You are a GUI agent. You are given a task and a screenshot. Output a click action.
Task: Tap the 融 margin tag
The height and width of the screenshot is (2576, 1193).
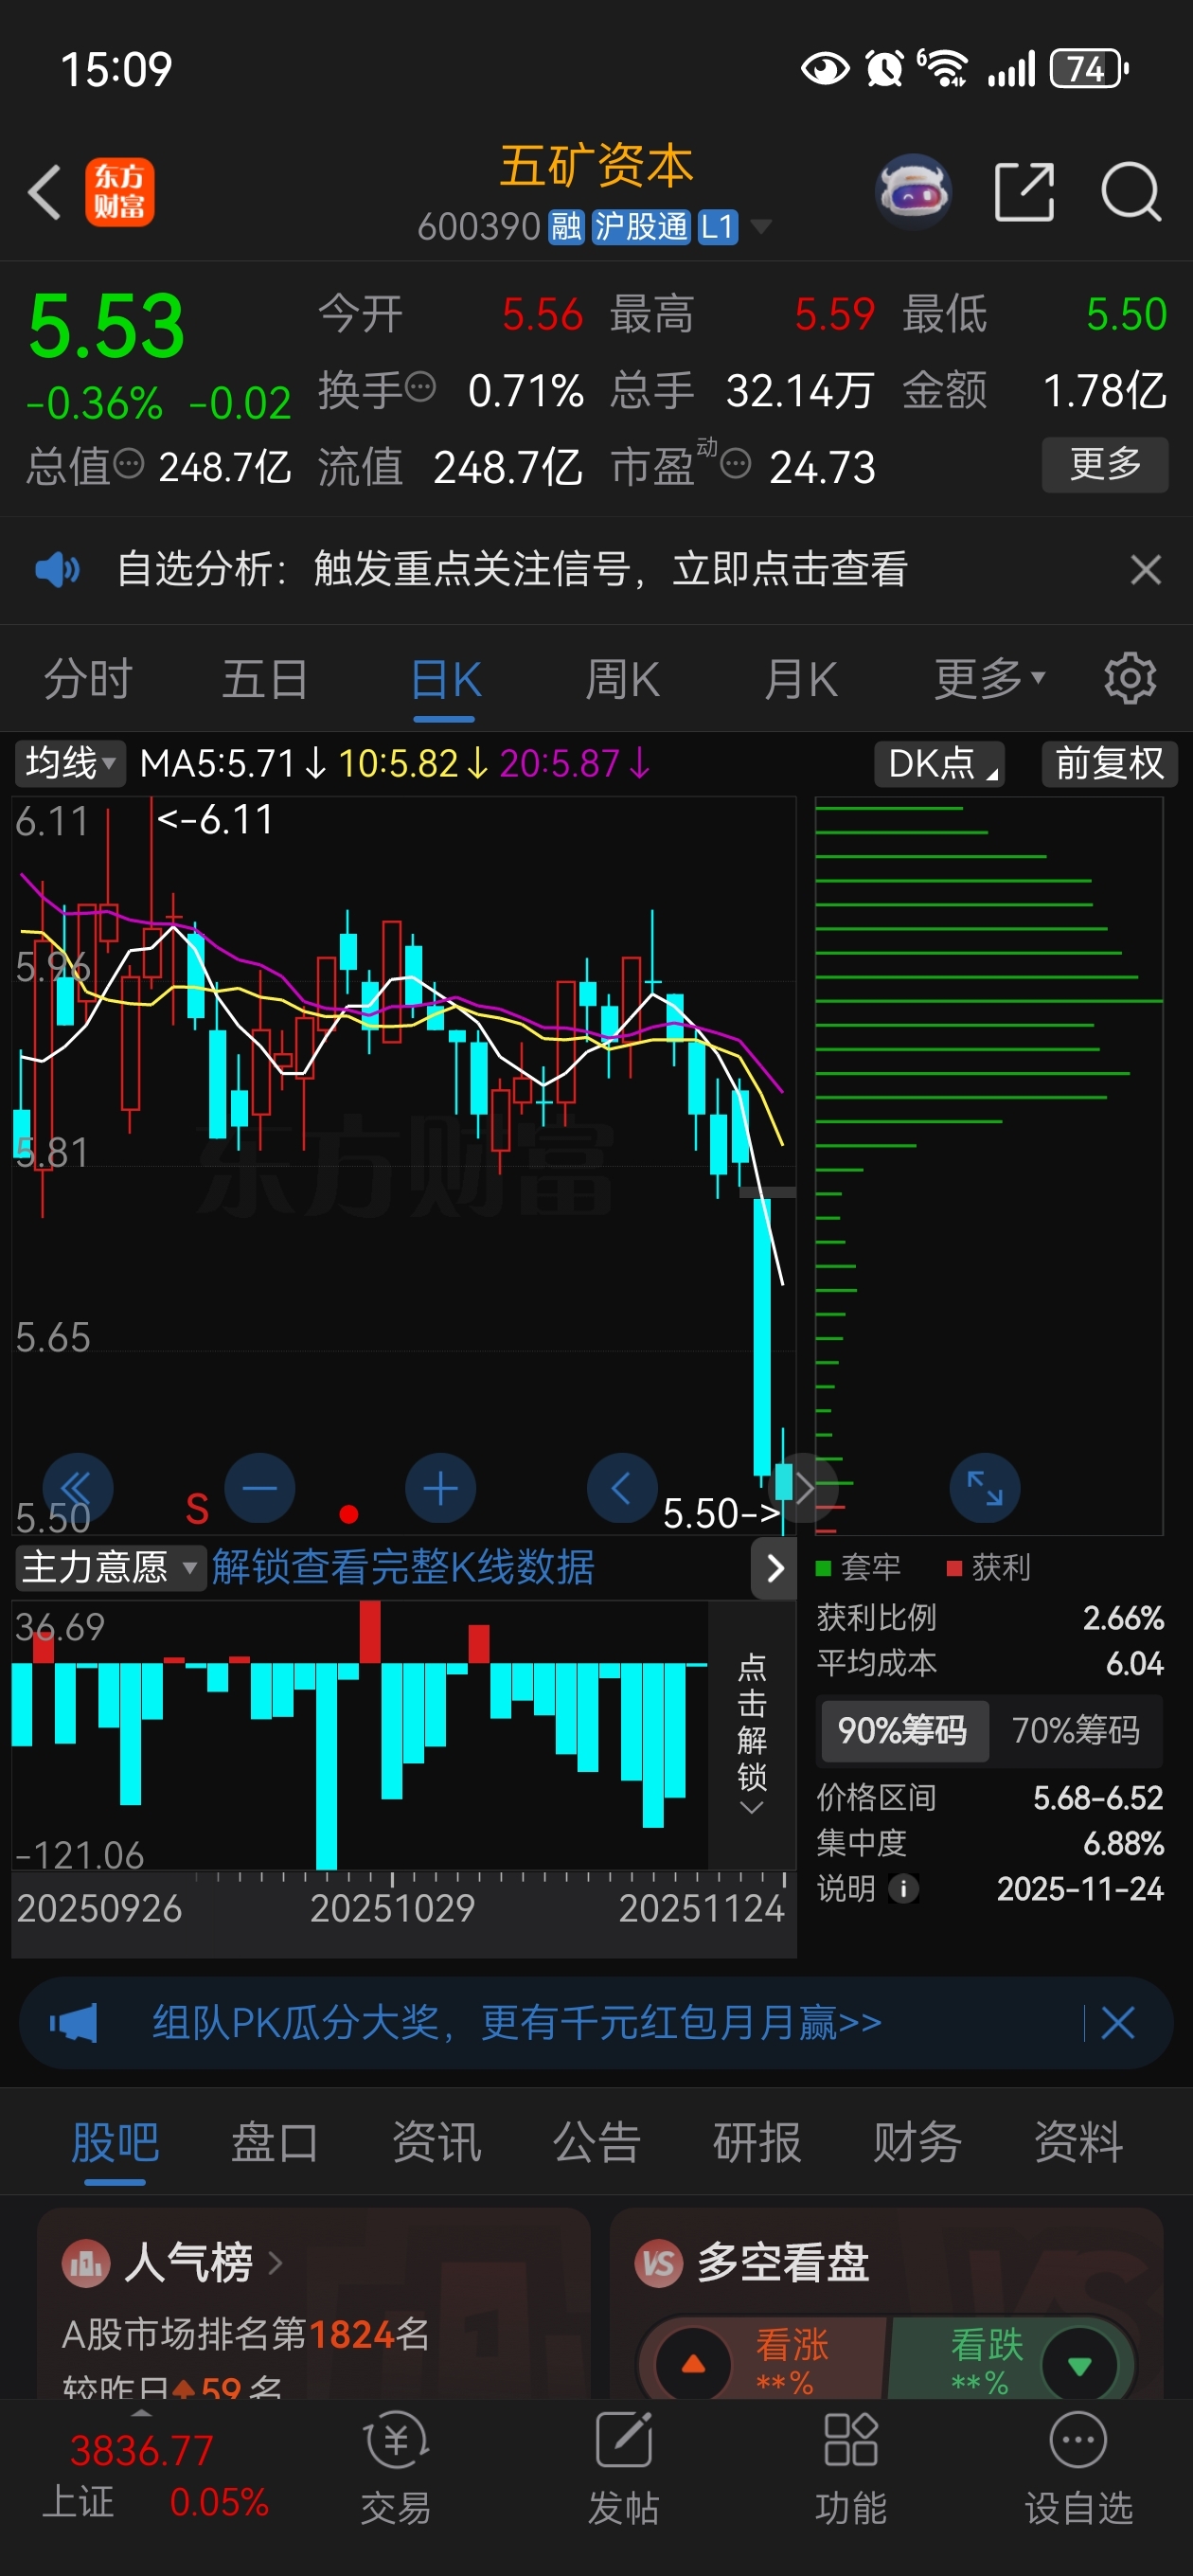click(566, 227)
